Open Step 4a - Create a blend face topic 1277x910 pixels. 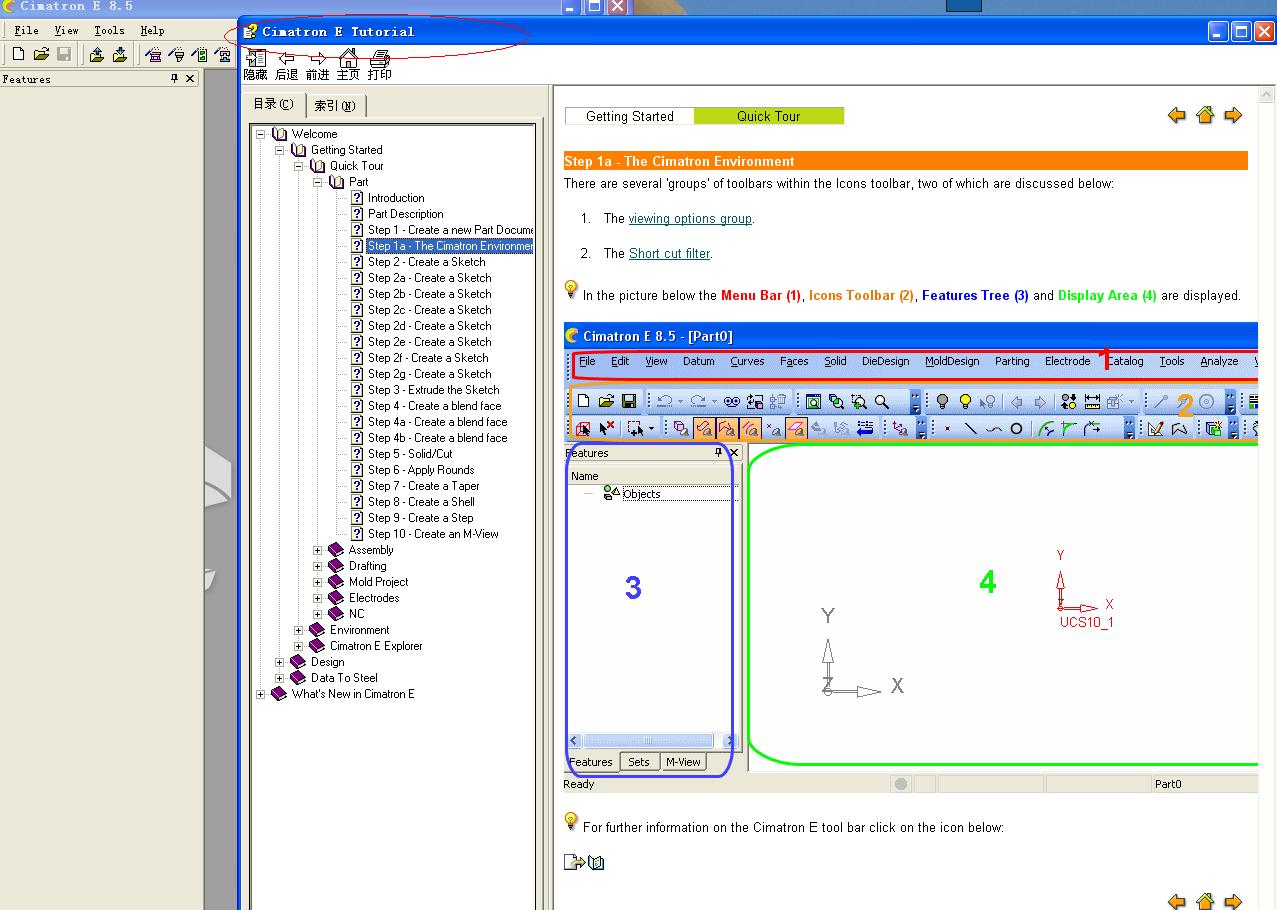[x=437, y=422]
